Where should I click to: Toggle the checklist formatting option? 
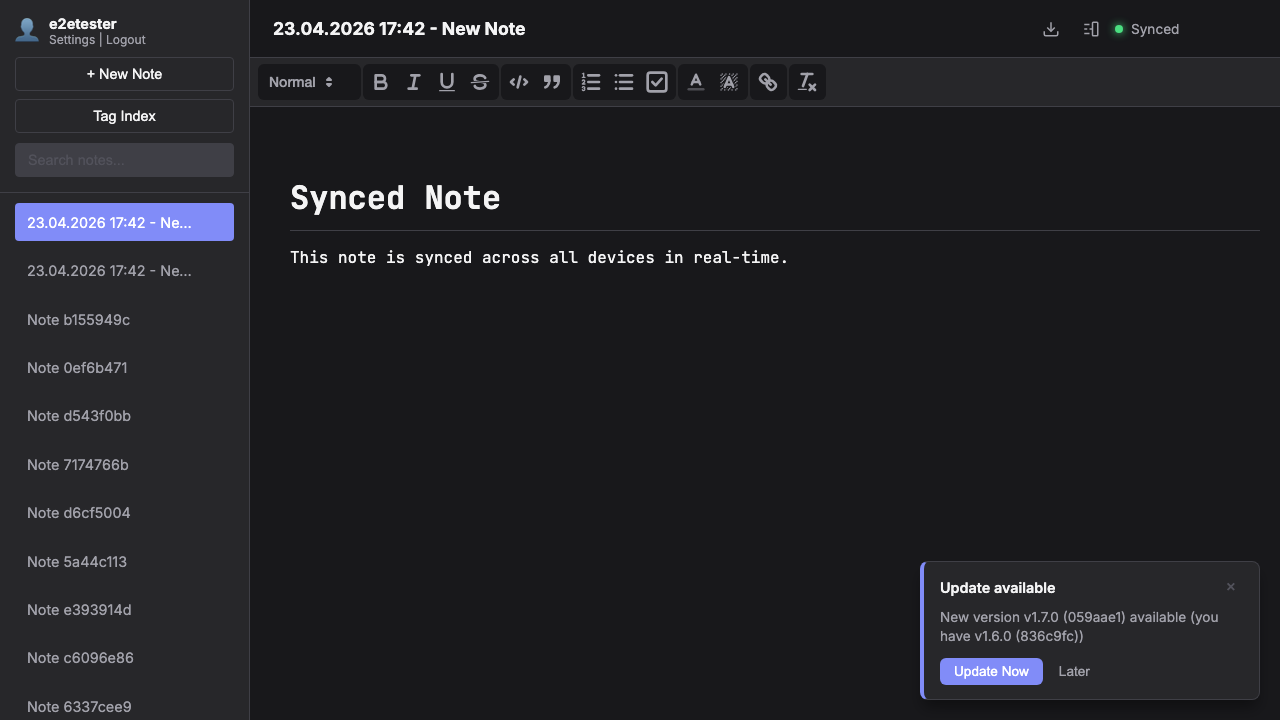click(x=656, y=82)
